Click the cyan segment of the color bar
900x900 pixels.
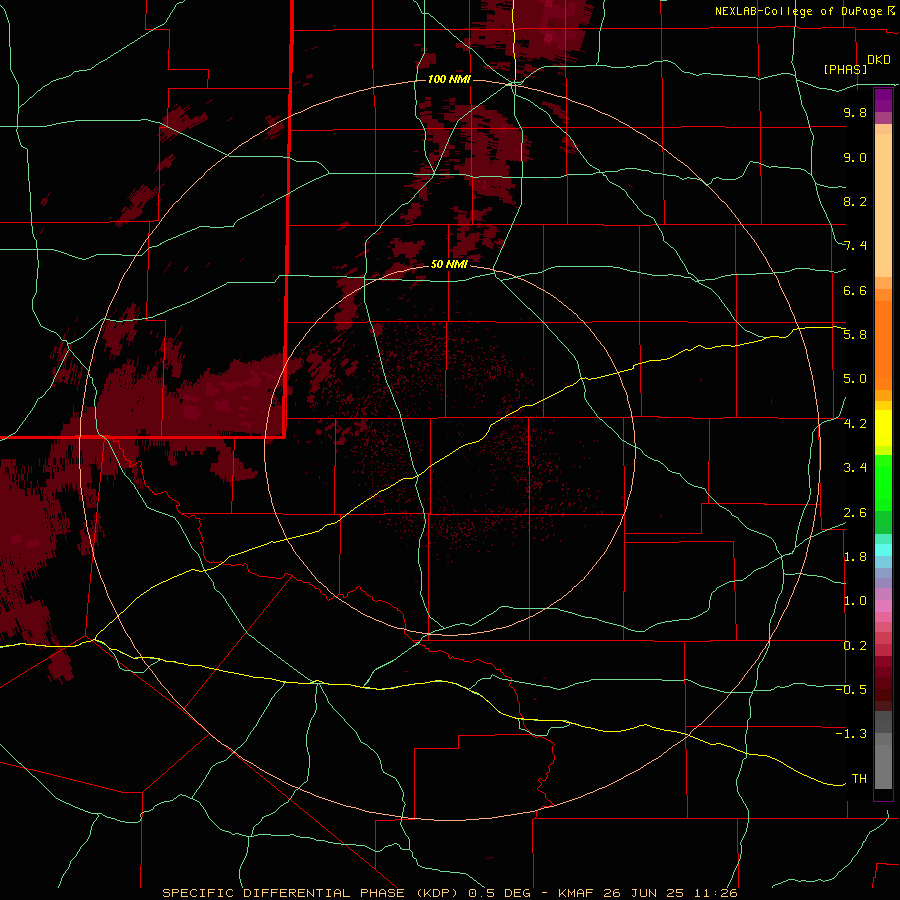click(883, 550)
